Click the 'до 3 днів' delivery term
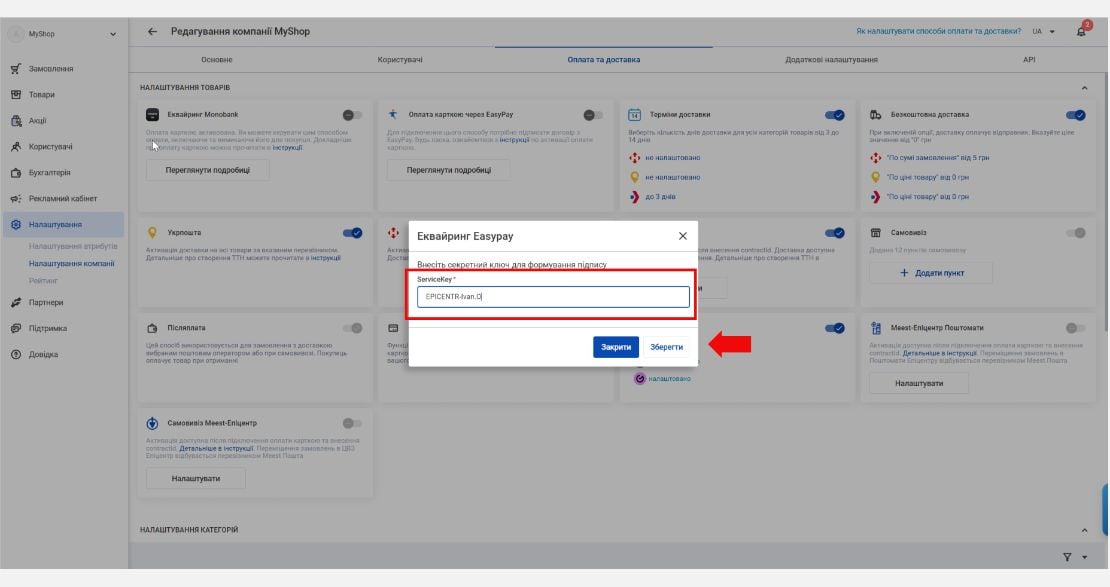This screenshot has width=1110, height=587. (660, 197)
